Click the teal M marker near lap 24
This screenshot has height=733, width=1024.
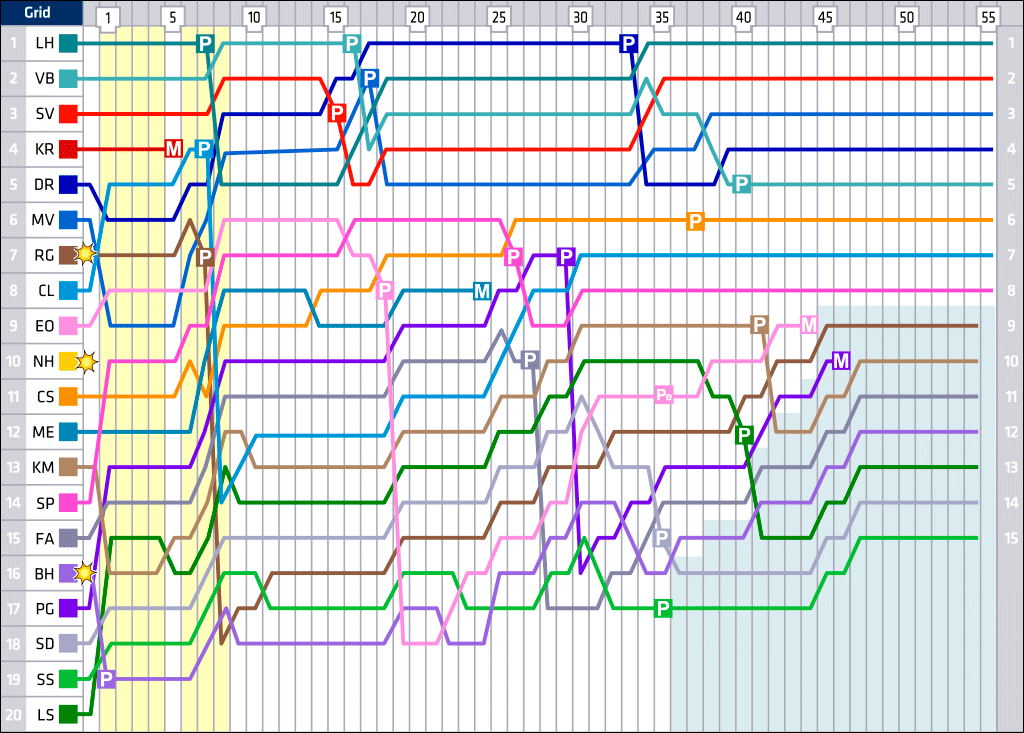pos(482,291)
